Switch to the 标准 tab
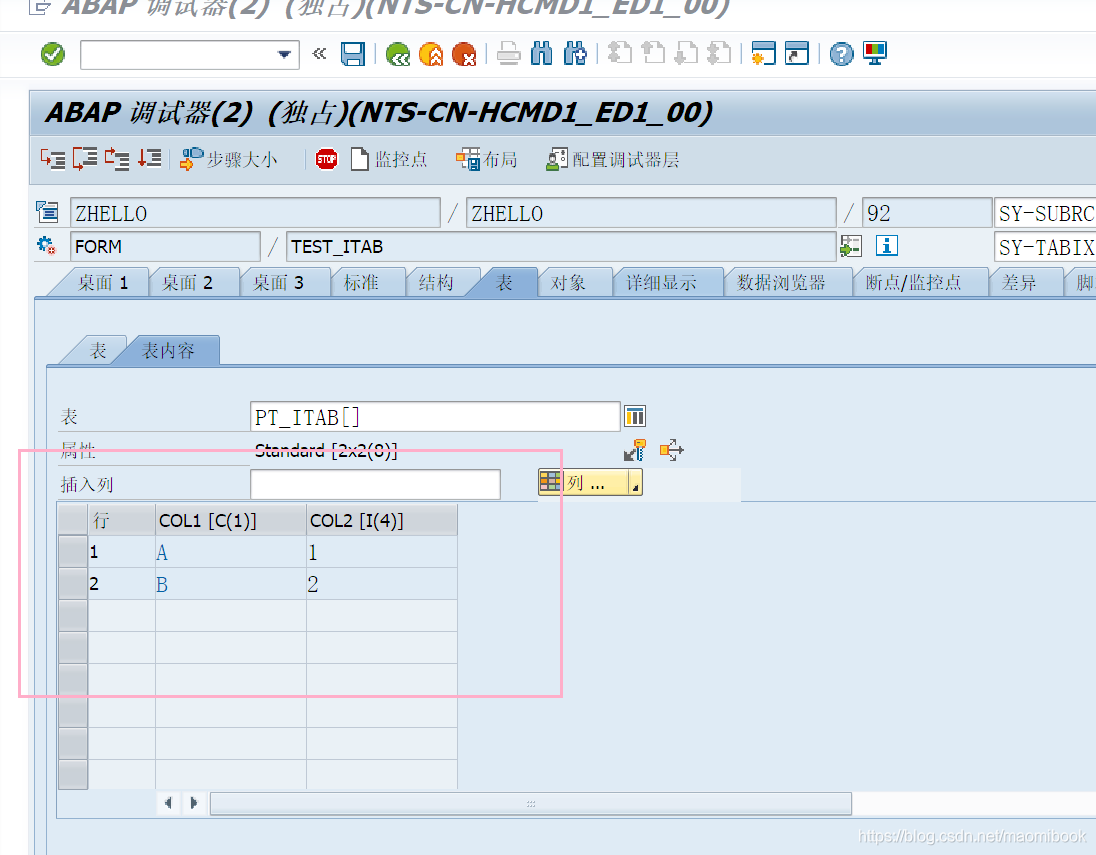1096x855 pixels. point(361,282)
